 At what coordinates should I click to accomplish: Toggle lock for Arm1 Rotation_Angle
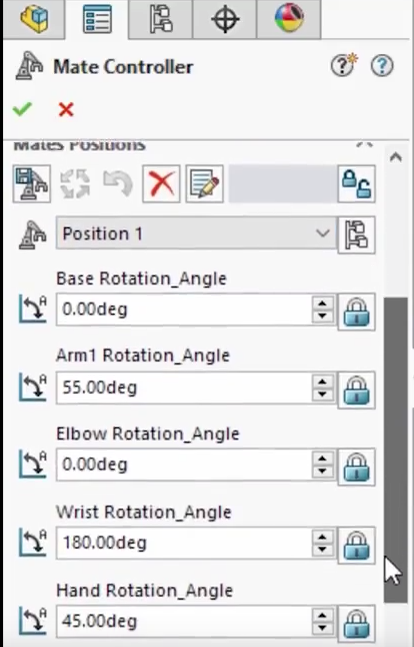click(357, 390)
